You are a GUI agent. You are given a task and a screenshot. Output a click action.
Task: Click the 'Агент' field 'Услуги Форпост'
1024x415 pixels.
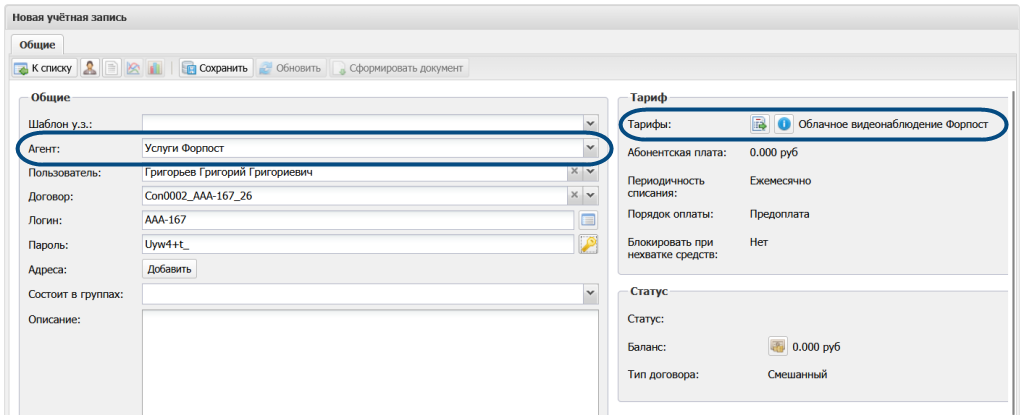(x=362, y=149)
